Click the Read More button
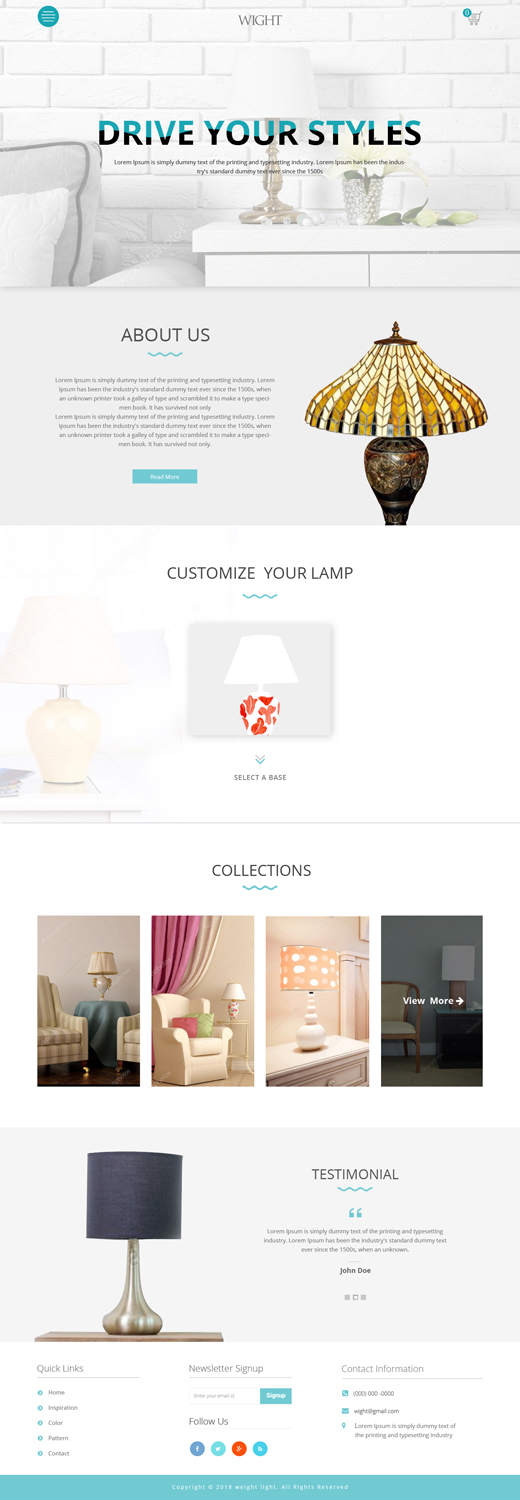Image resolution: width=520 pixels, height=1500 pixels. [165, 476]
